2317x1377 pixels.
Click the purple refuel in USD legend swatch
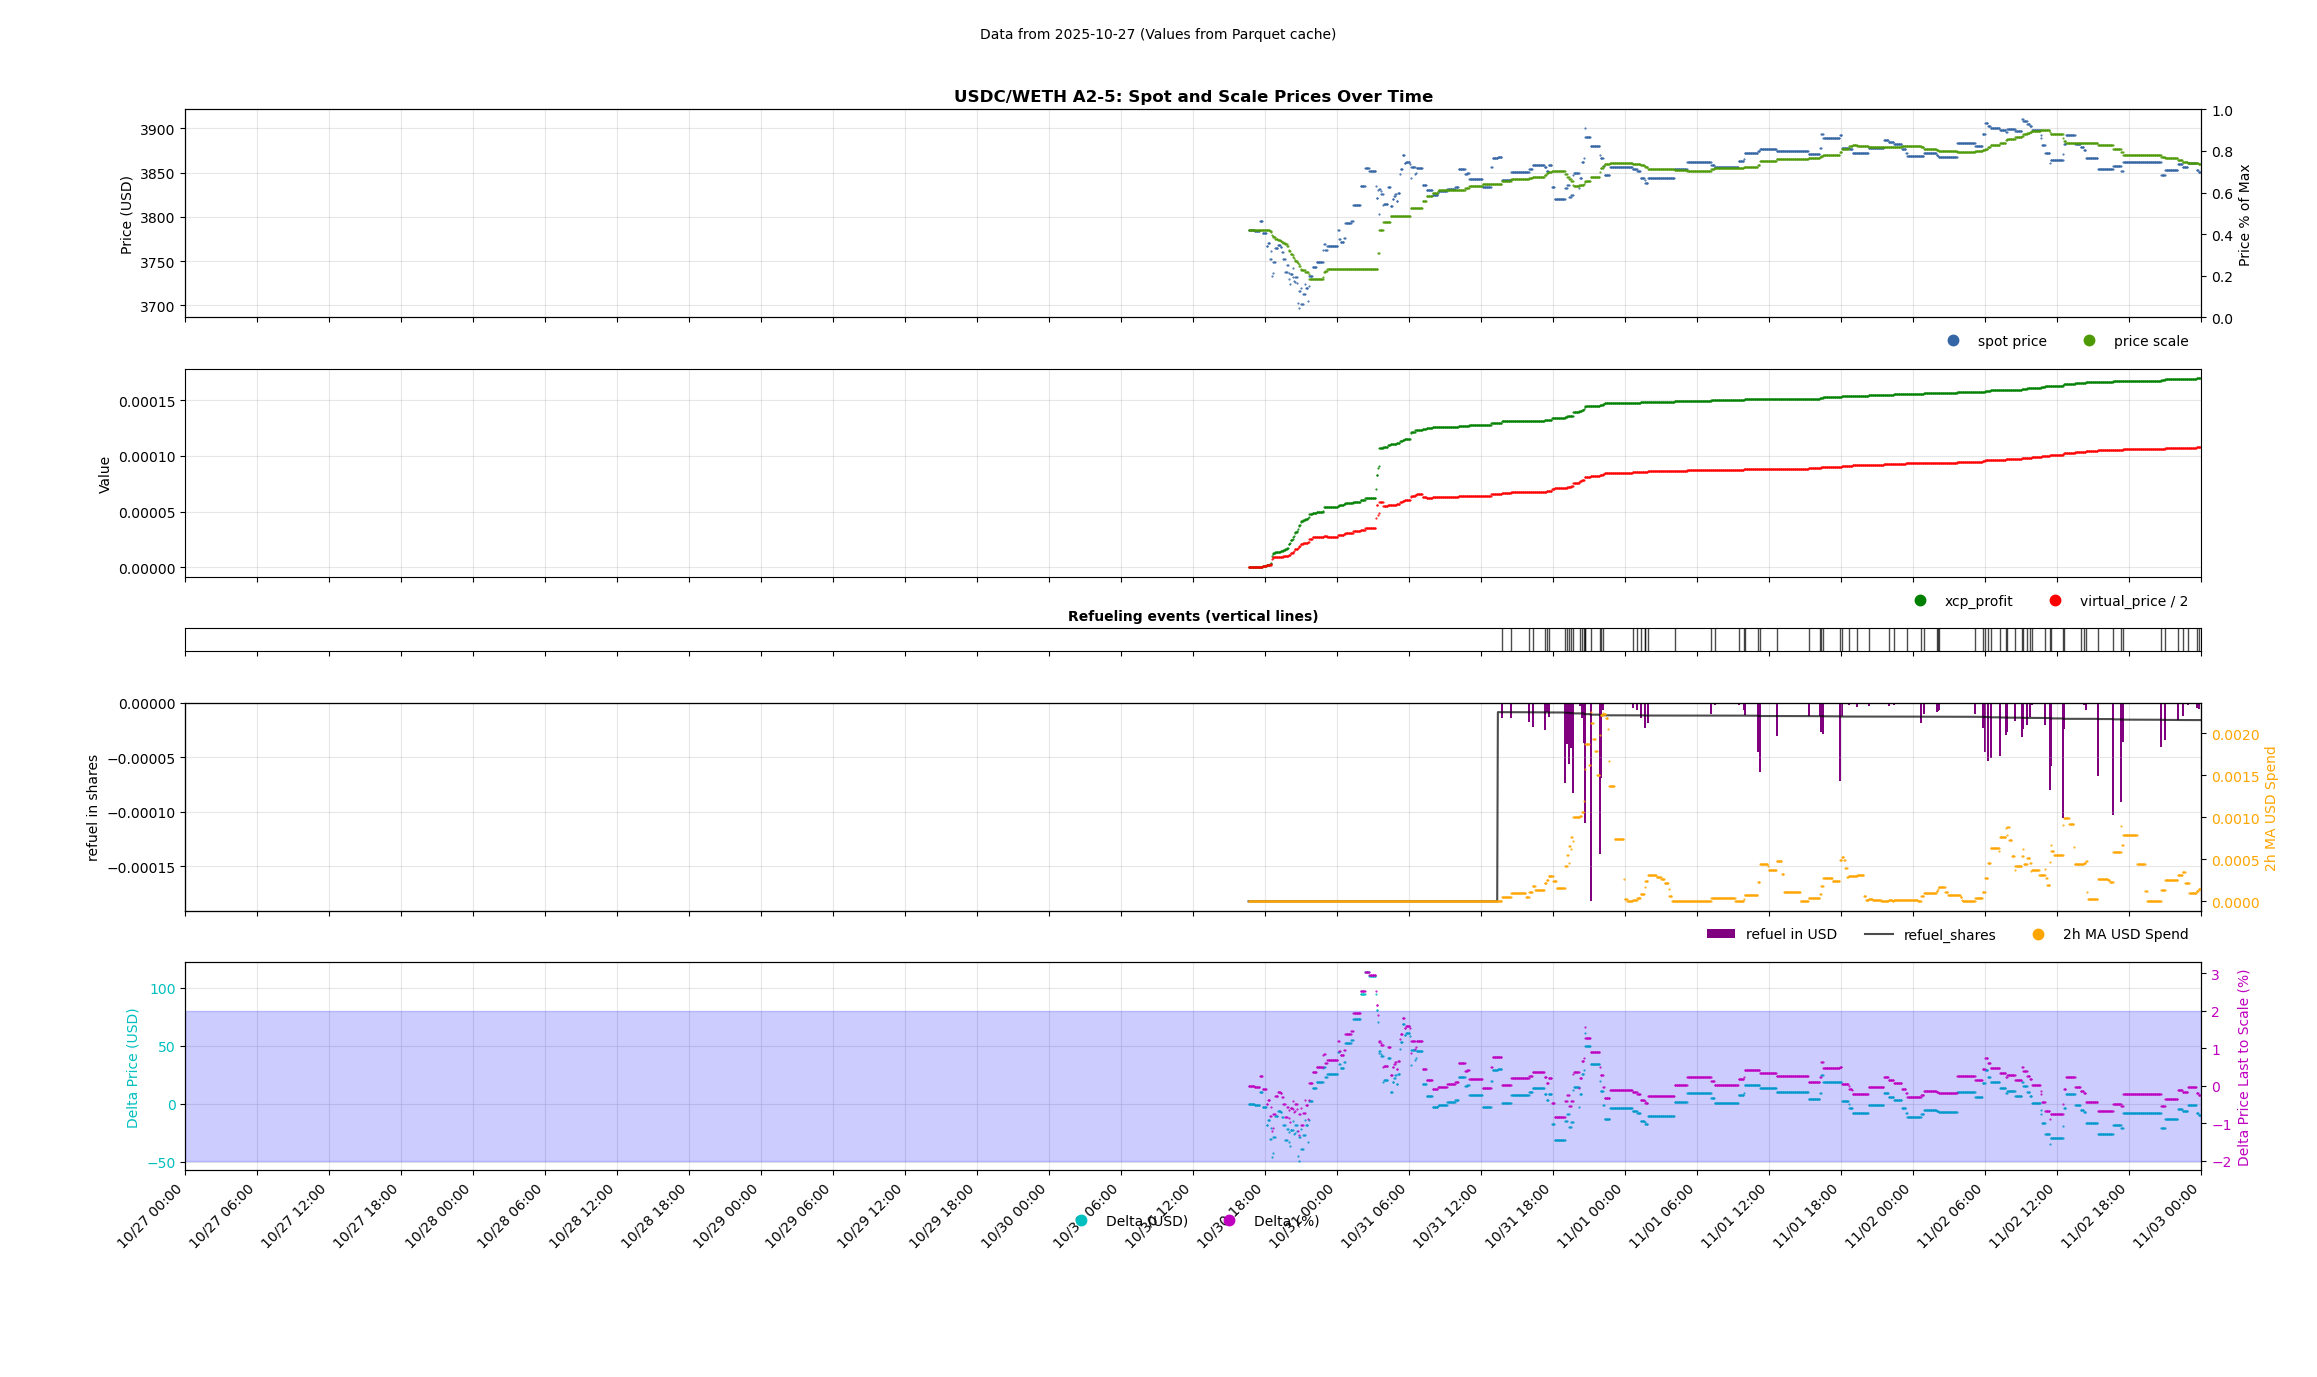coord(1720,934)
